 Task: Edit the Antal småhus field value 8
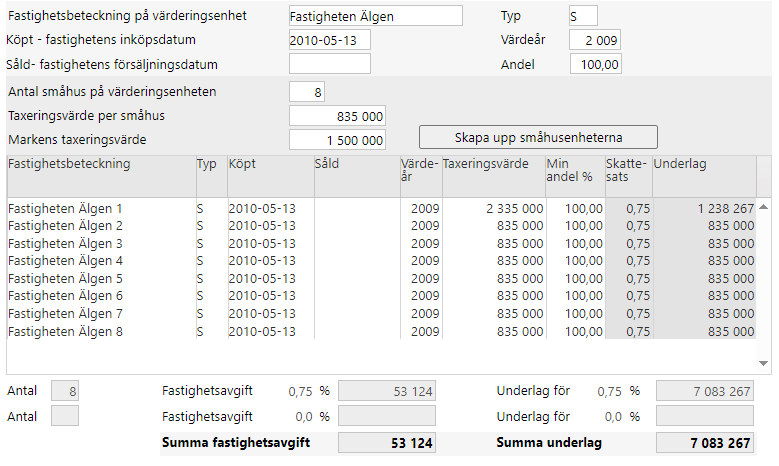tap(307, 92)
